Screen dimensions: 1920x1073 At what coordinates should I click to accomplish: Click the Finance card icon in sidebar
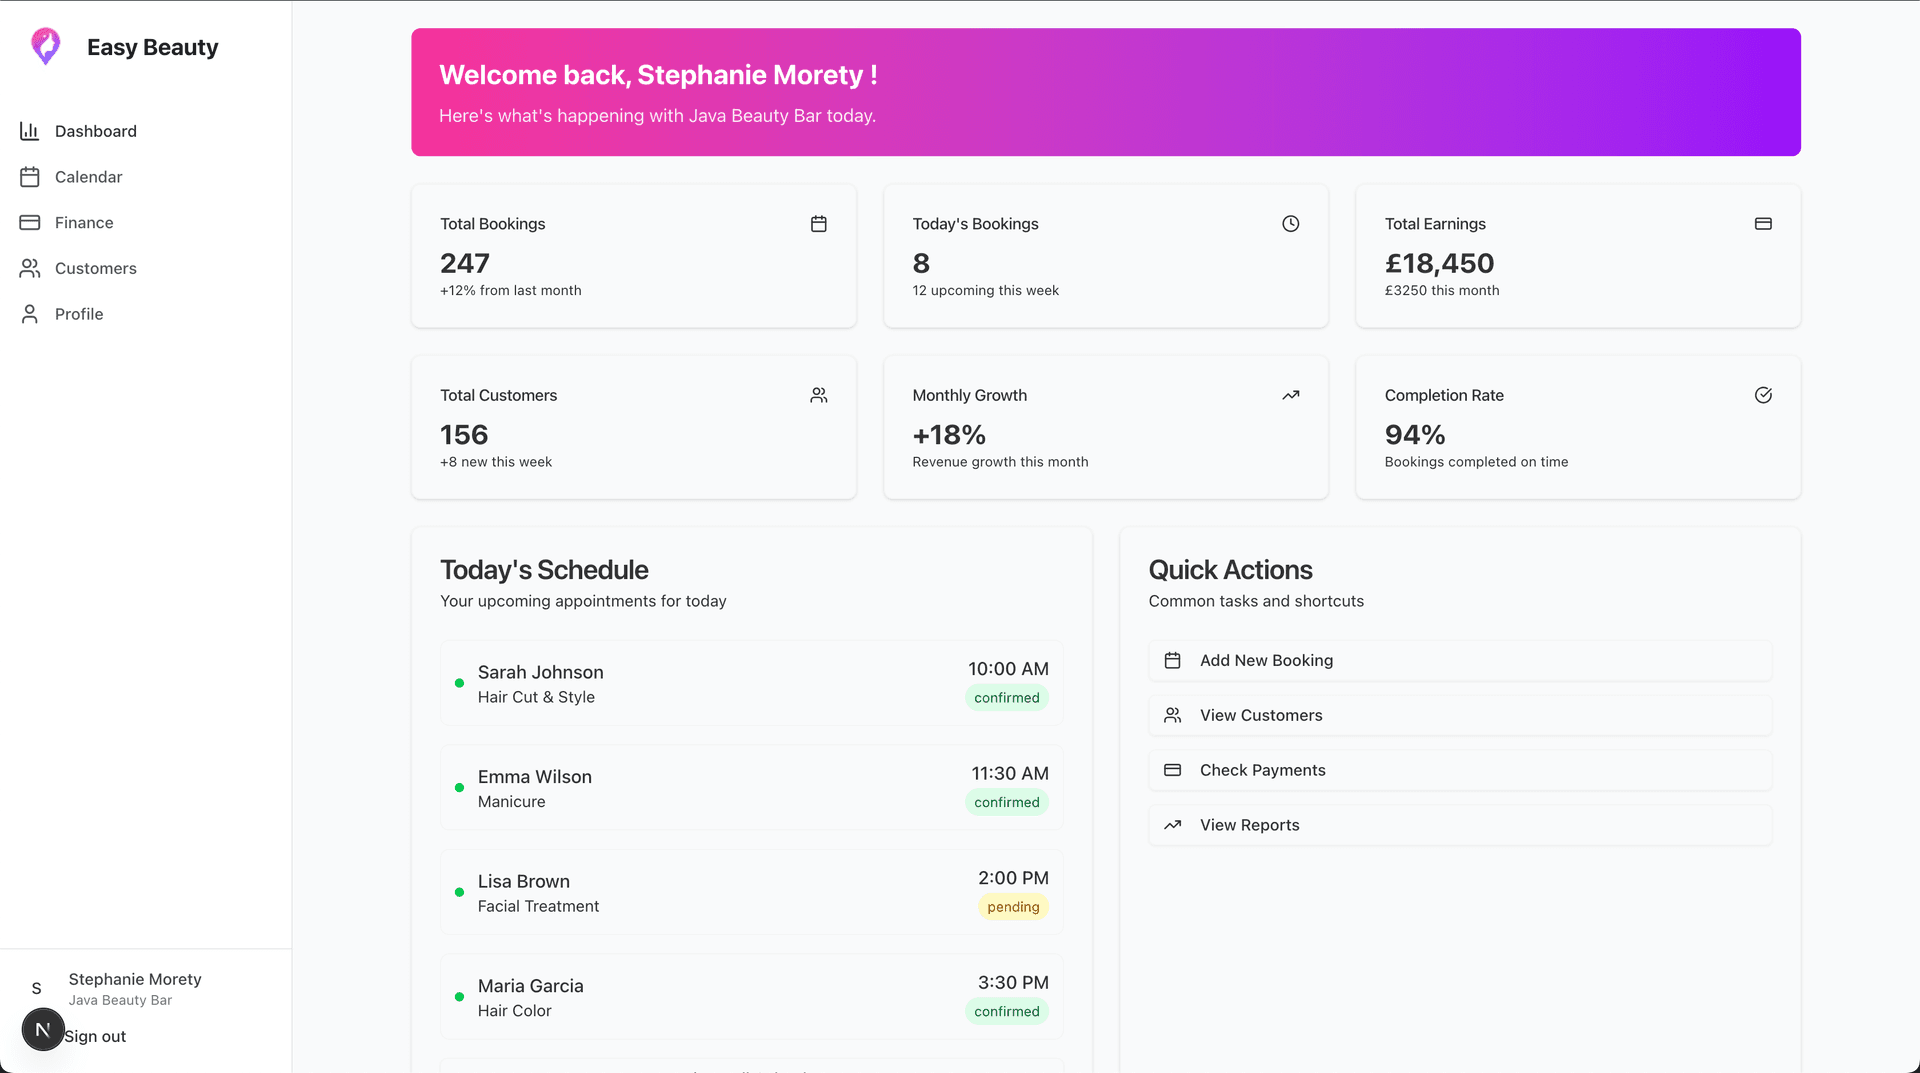click(x=31, y=222)
